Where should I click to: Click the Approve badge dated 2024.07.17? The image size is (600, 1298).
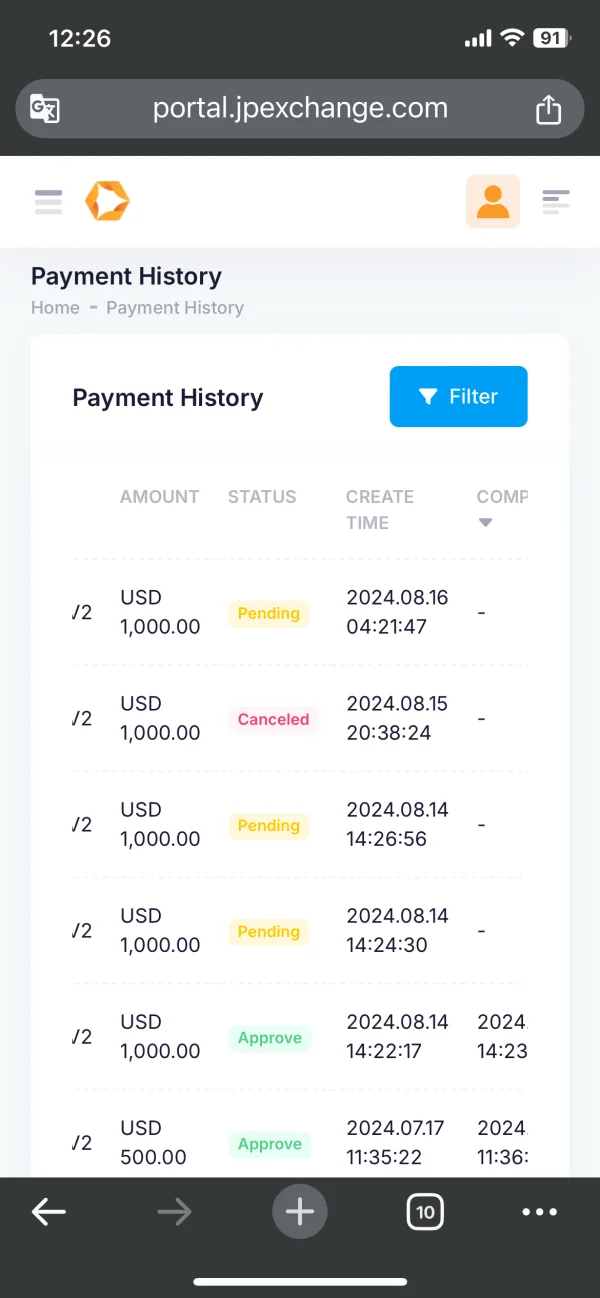(x=270, y=1144)
